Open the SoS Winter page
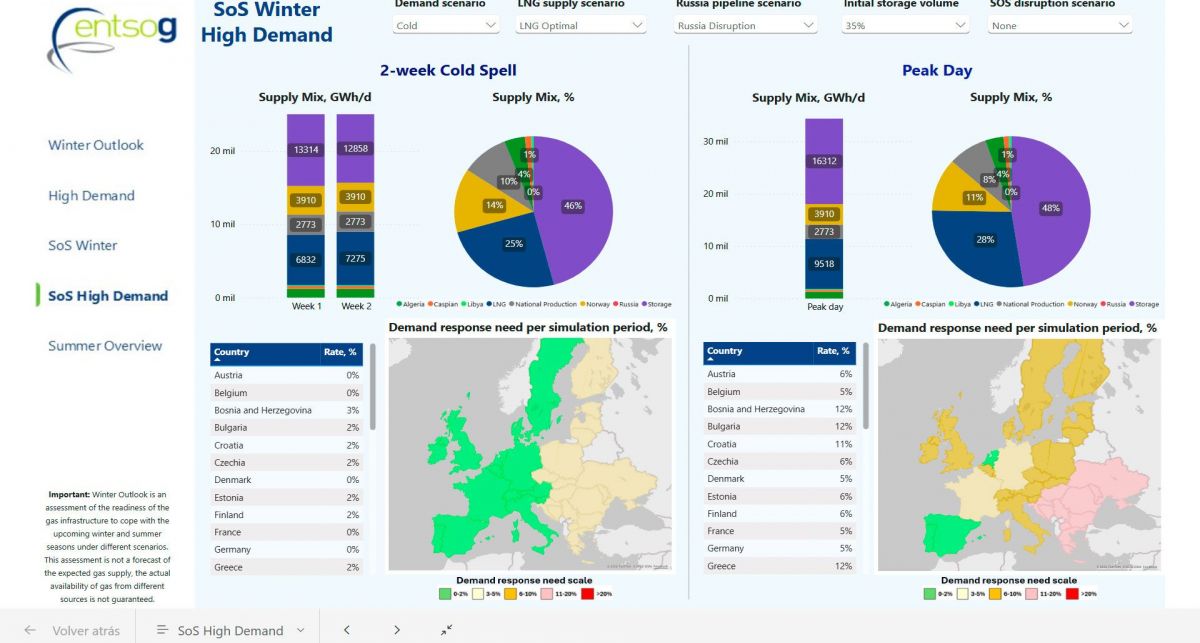The image size is (1200, 643). pyautogui.click(x=83, y=246)
